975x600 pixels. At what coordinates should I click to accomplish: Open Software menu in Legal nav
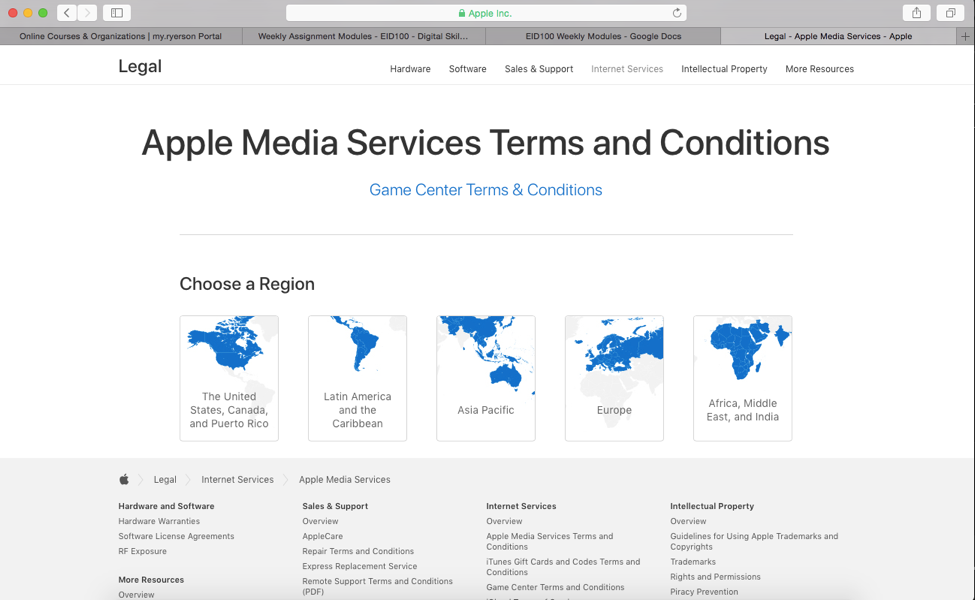point(468,69)
